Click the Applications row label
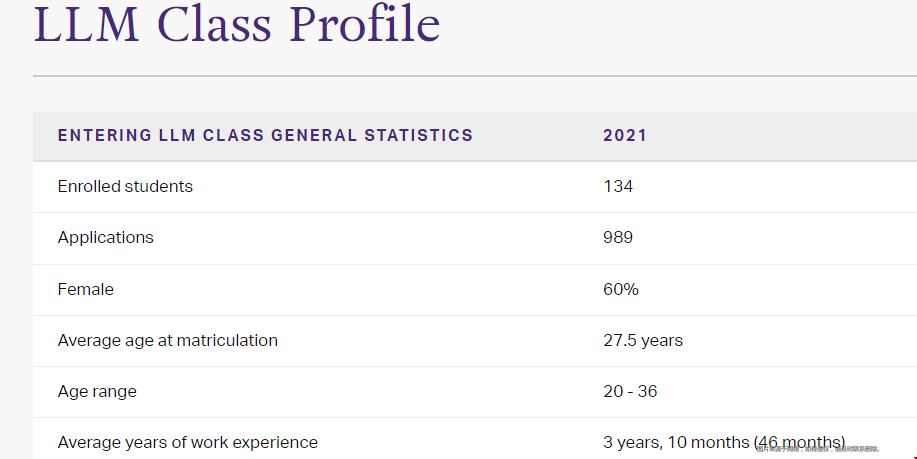 point(106,237)
